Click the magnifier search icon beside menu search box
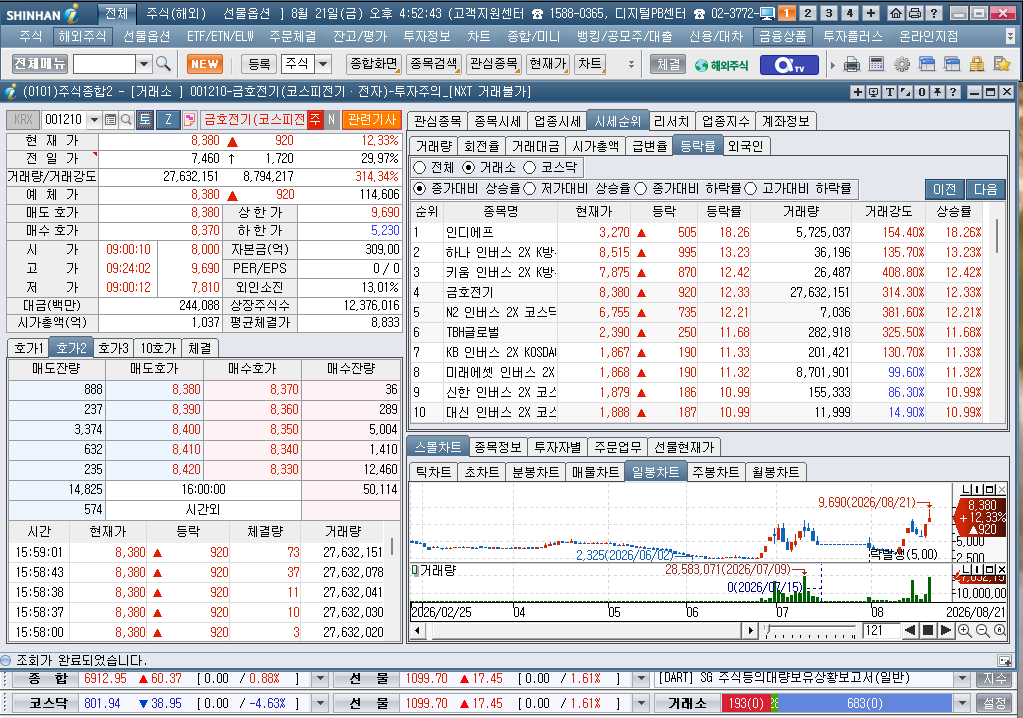1023x718 pixels. pos(163,64)
